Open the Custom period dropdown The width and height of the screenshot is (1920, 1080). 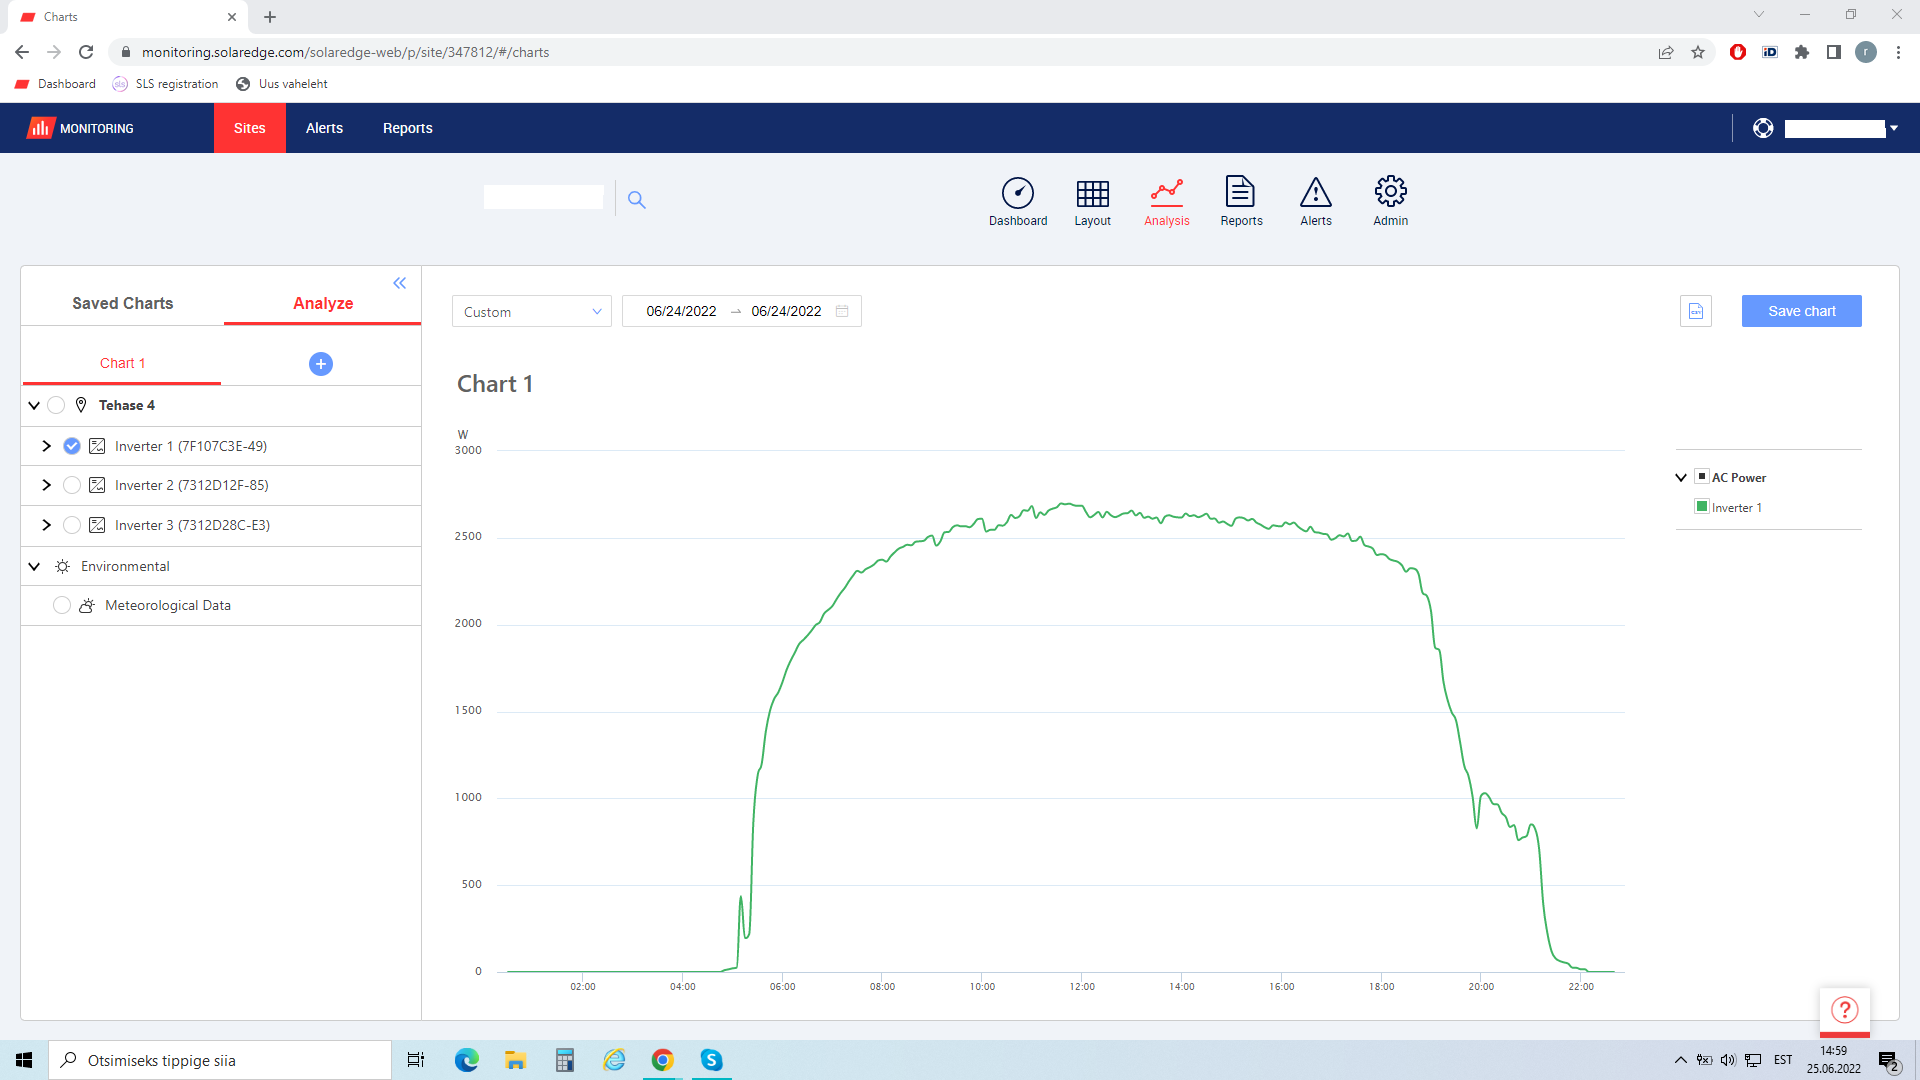(x=531, y=312)
